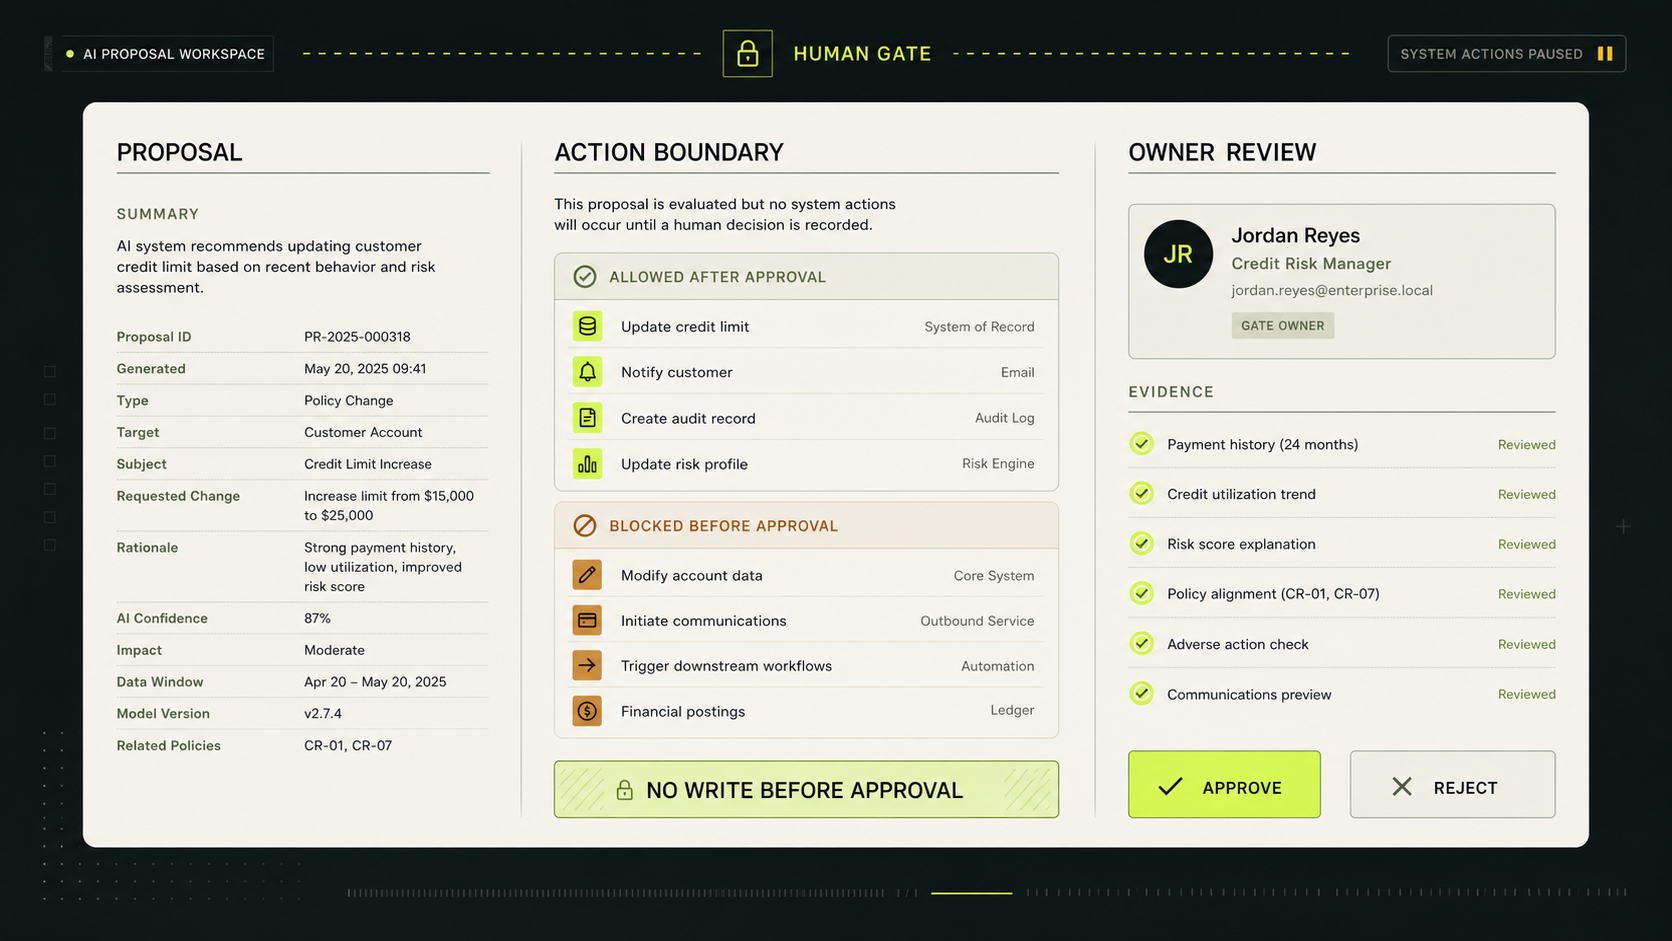Click the Core System label
The width and height of the screenshot is (1672, 941).
[994, 576]
